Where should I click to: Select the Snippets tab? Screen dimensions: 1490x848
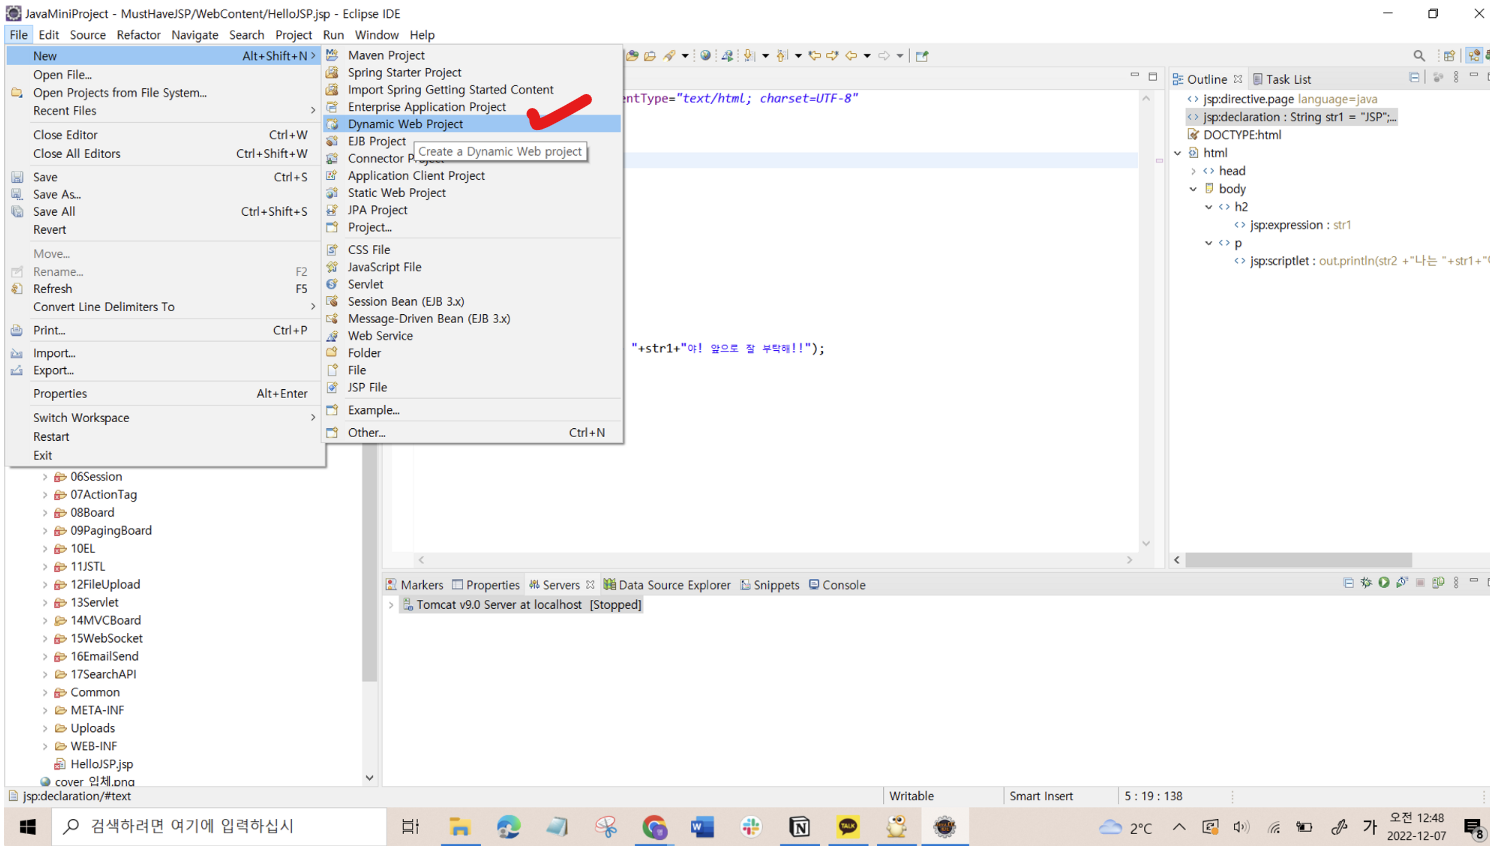(770, 585)
